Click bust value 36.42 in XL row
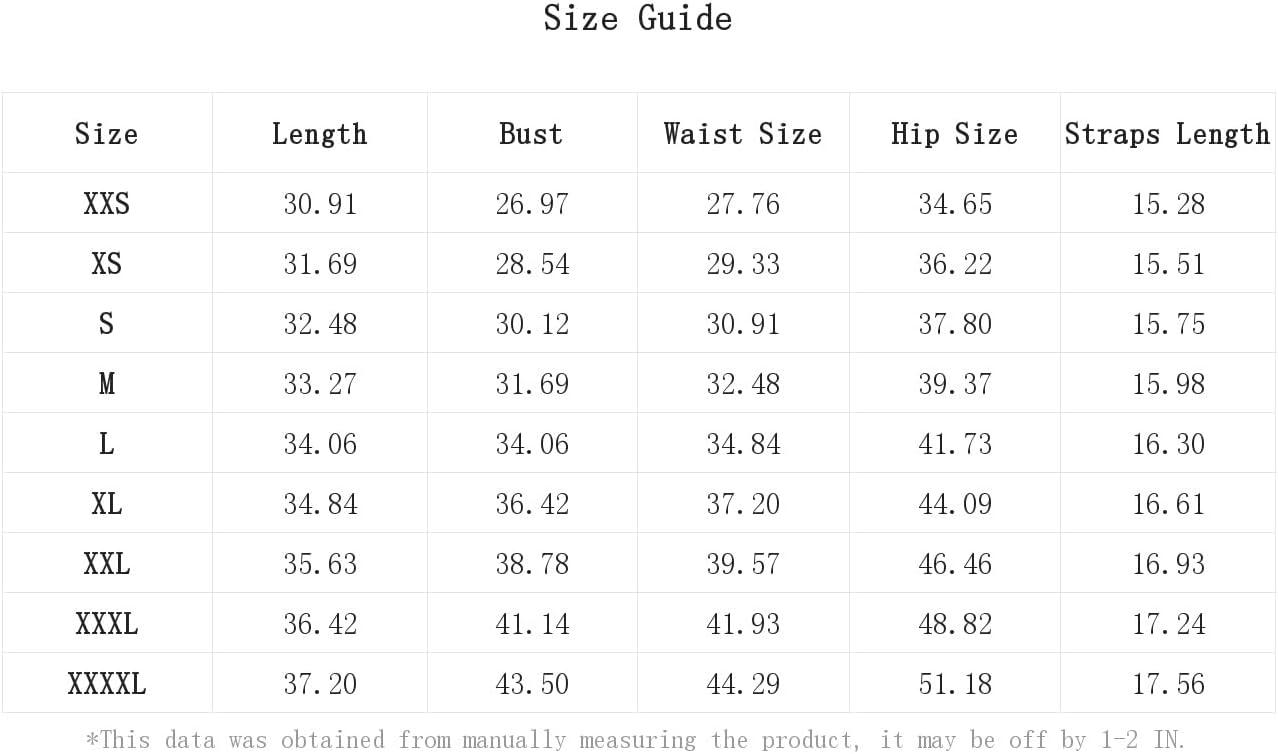Viewport: 1278px width, 754px height. [531, 504]
